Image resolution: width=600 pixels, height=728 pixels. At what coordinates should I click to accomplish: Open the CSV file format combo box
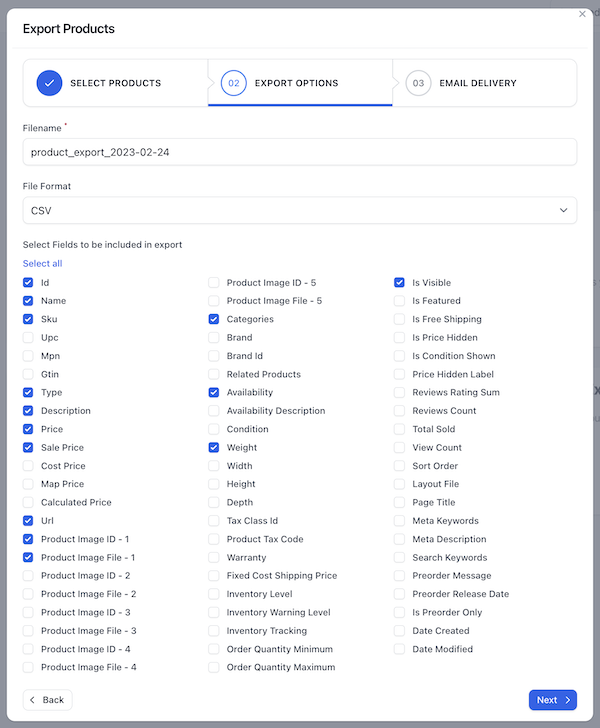pyautogui.click(x=300, y=210)
